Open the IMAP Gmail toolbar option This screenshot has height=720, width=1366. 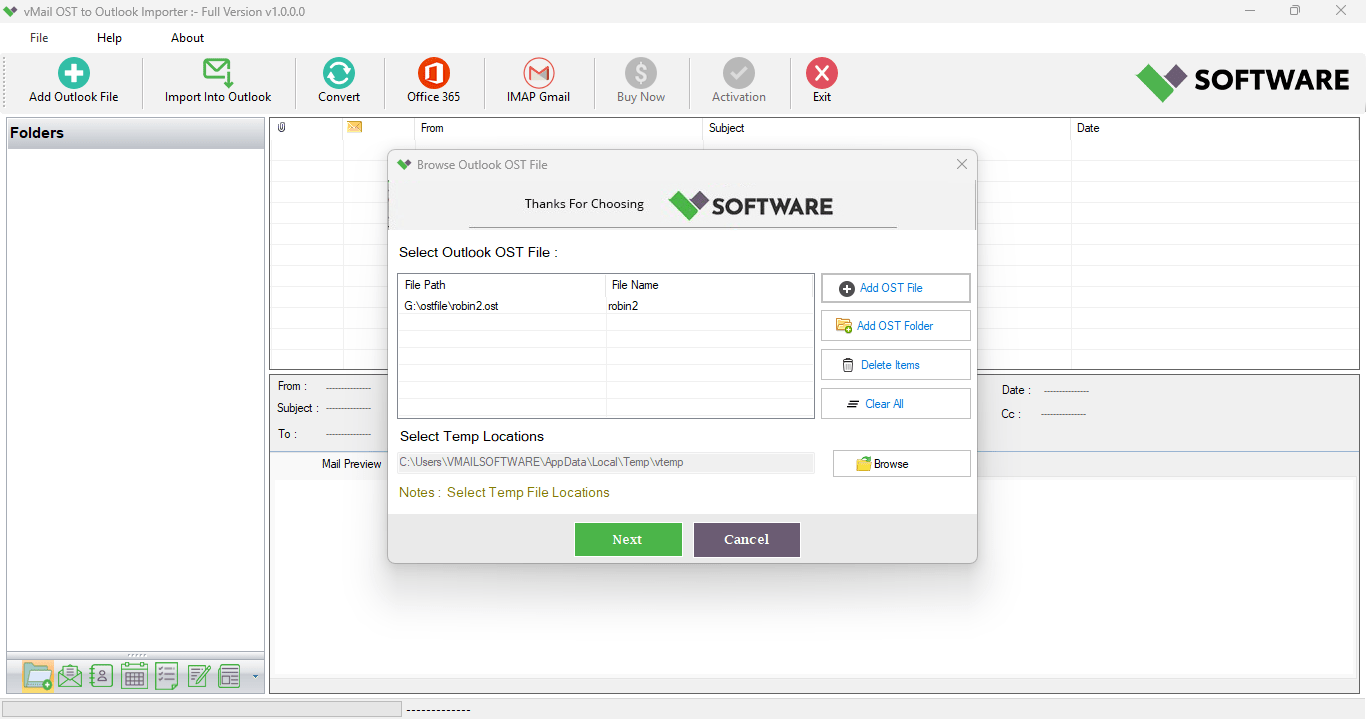pyautogui.click(x=538, y=81)
